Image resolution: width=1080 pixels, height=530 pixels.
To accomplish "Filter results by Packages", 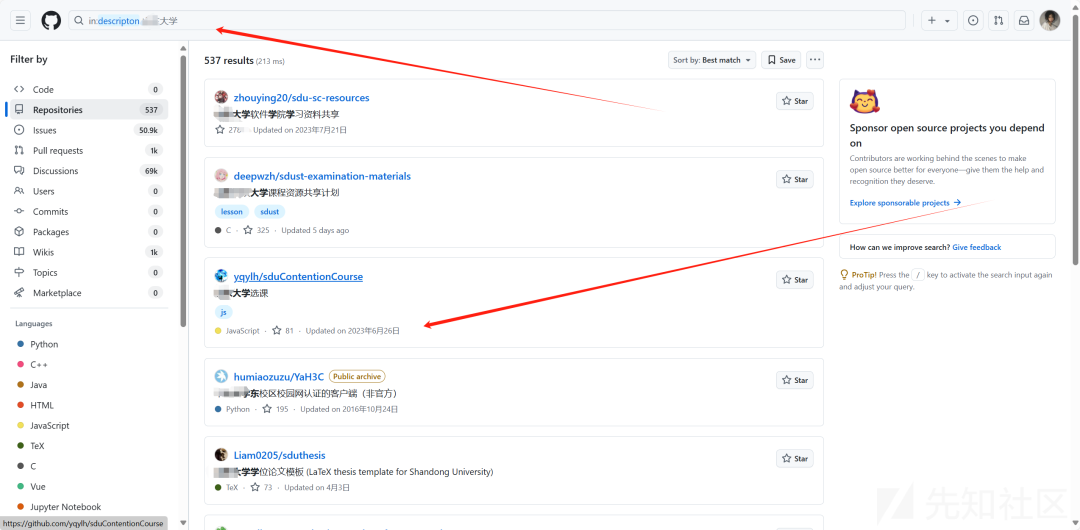I will coord(89,232).
